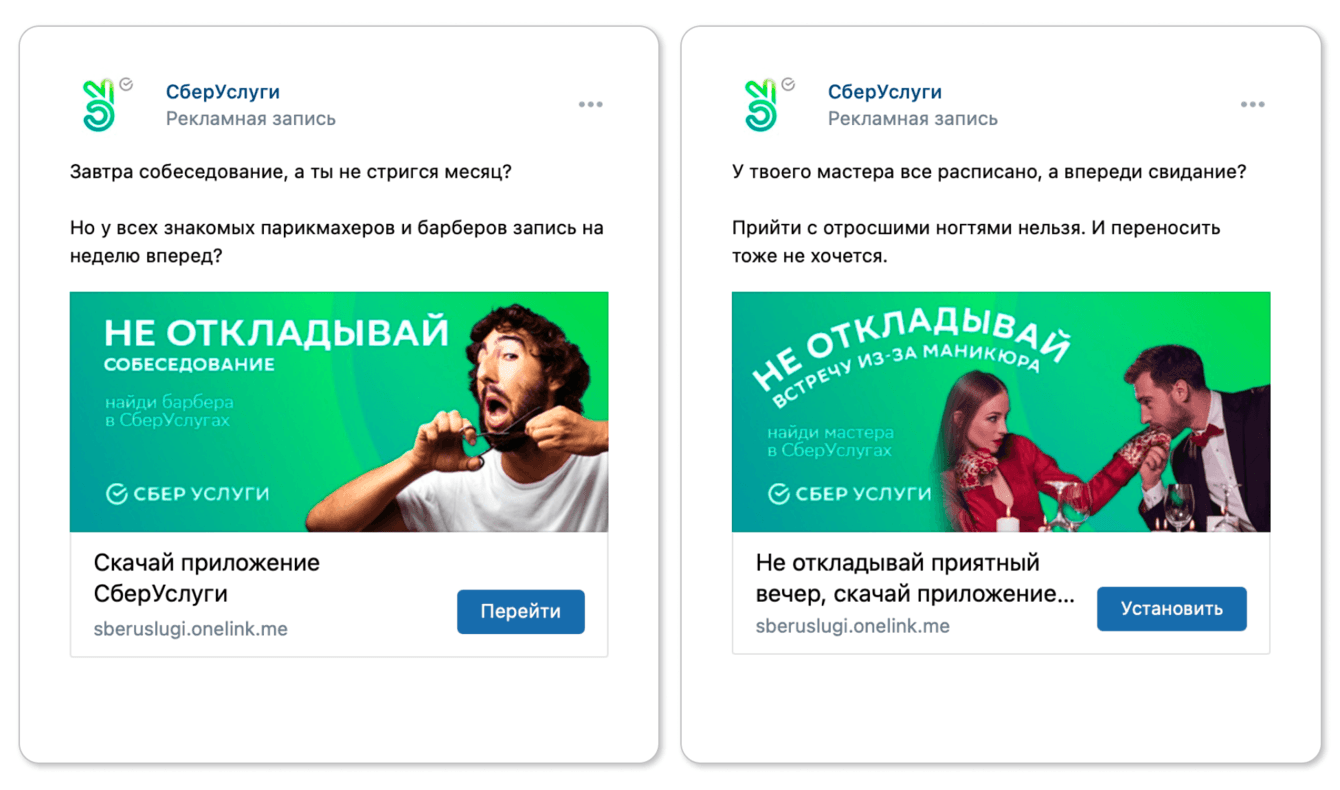Click the Сбер Услуги logo on the barber banner
Image resolution: width=1340 pixels, height=790 pixels.
[187, 494]
